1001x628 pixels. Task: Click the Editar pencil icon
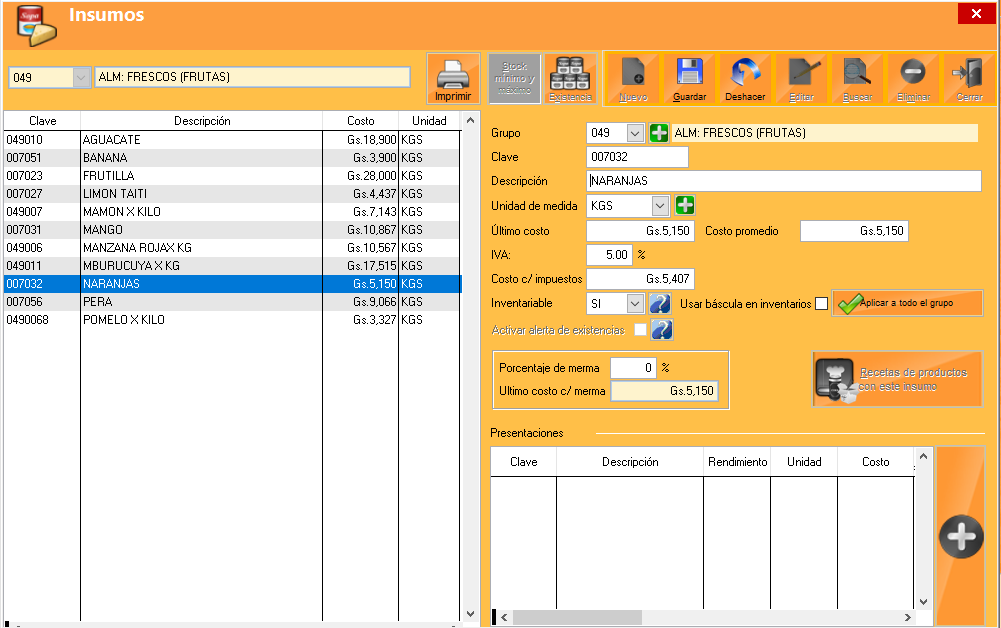pos(801,78)
